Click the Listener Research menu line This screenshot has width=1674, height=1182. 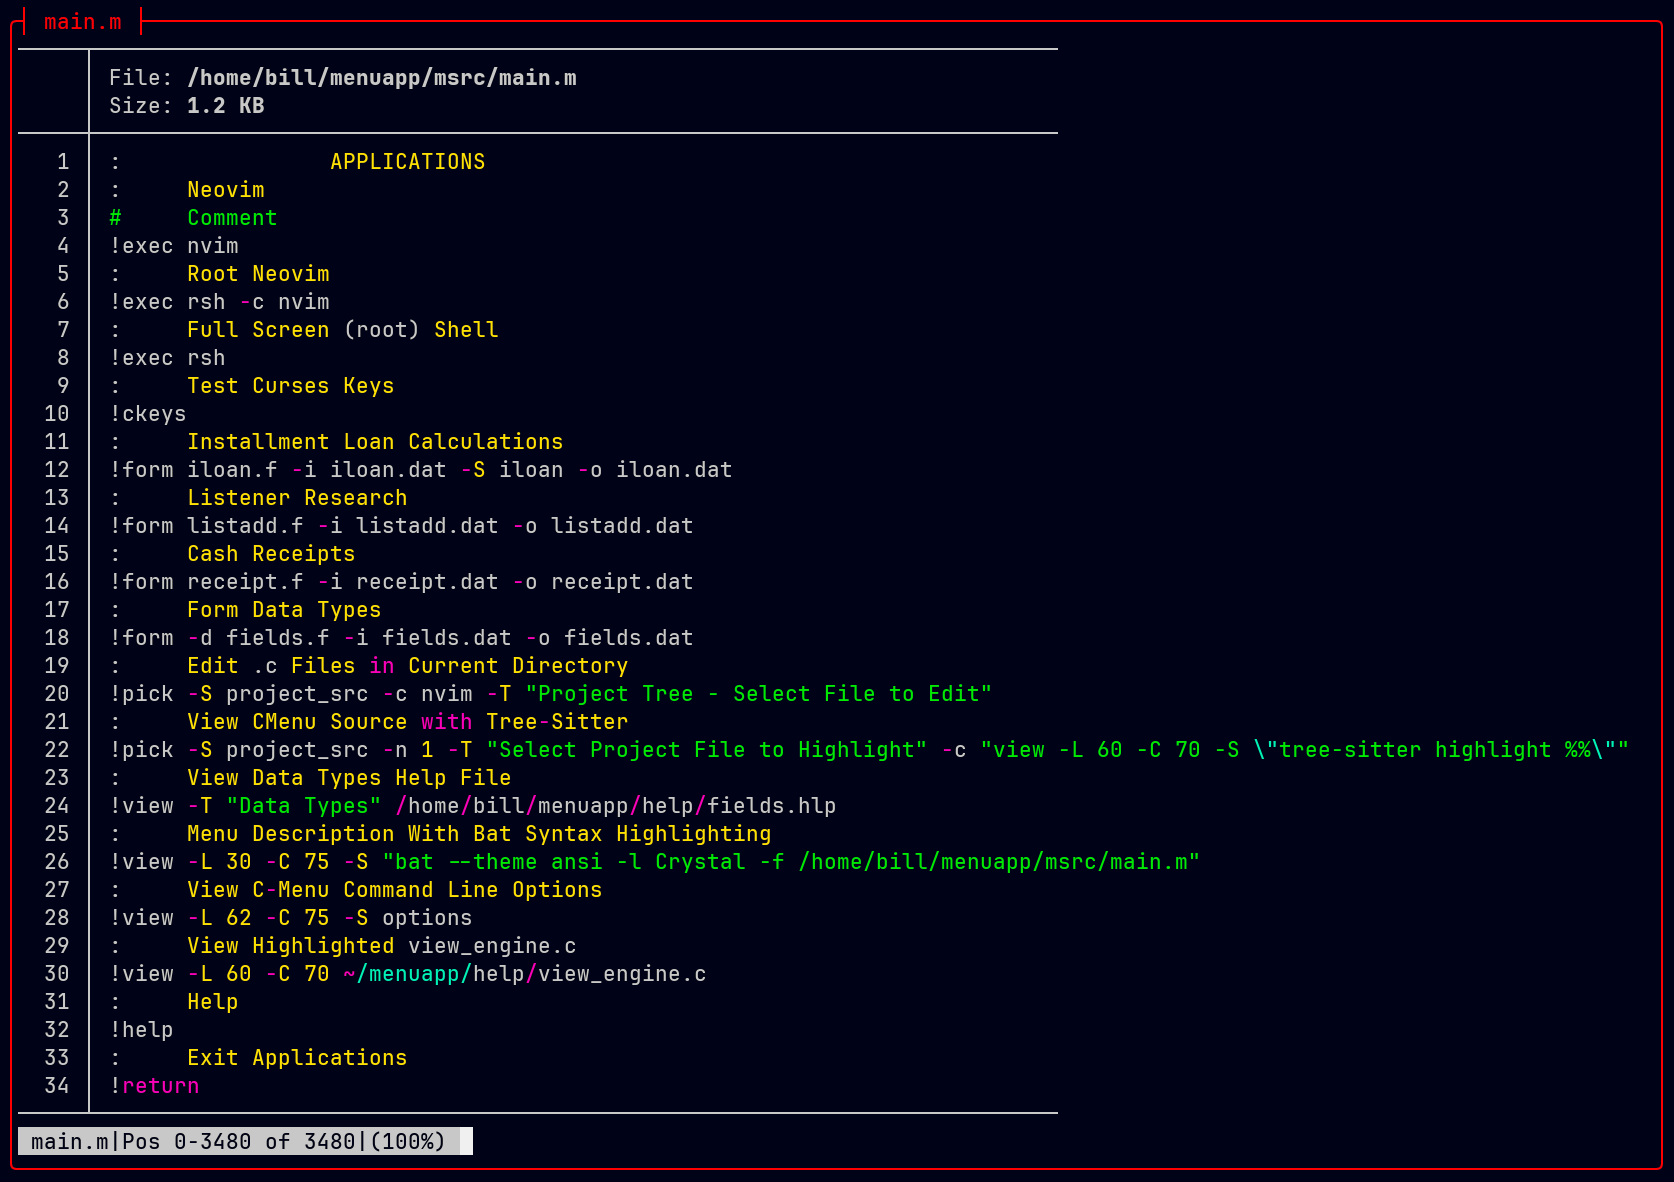[296, 498]
